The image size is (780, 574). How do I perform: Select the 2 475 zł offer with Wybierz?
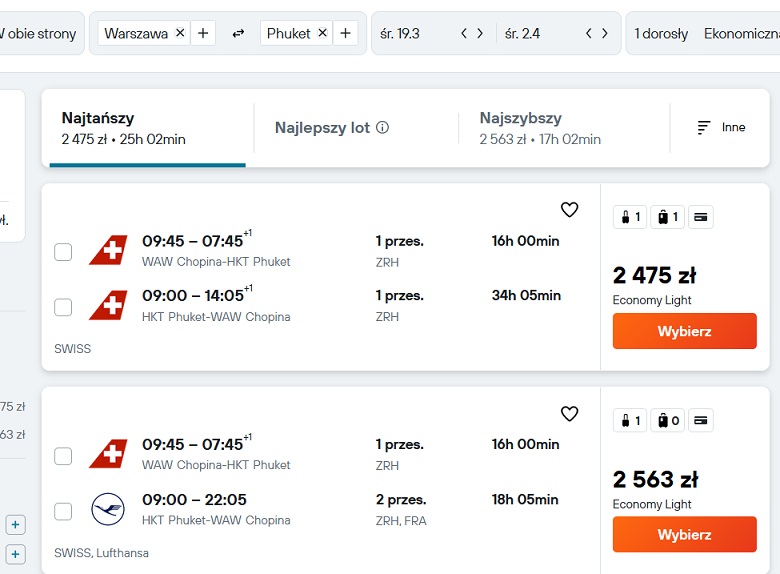[x=684, y=331]
